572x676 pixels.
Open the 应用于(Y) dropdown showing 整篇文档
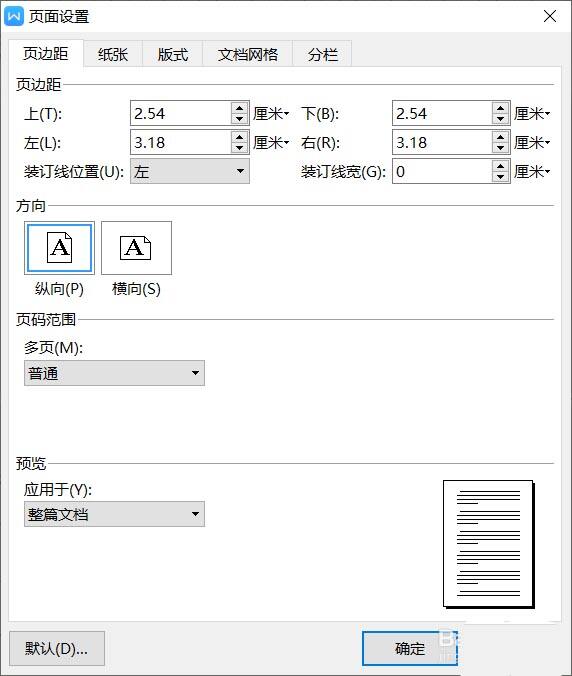click(114, 514)
